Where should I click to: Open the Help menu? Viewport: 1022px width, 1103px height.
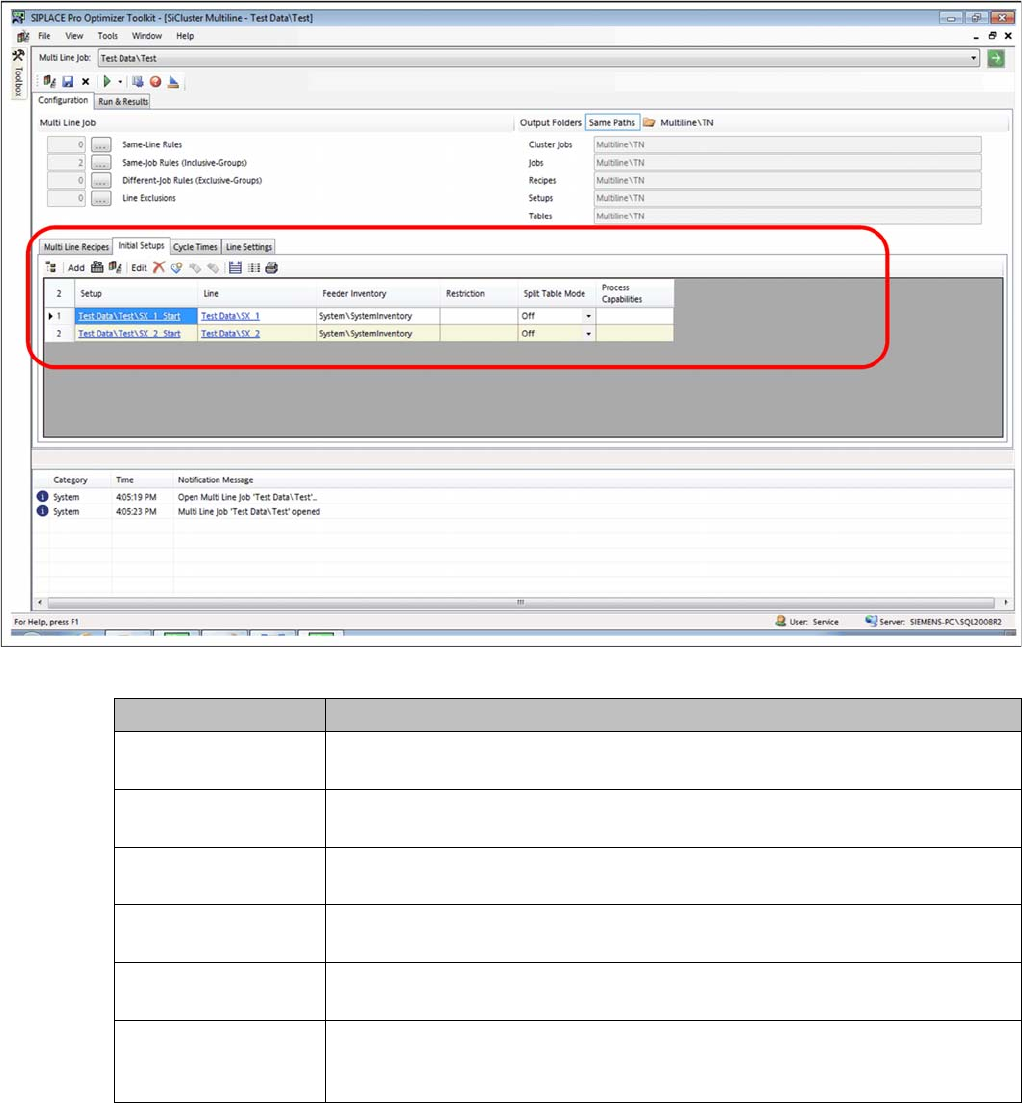click(185, 36)
